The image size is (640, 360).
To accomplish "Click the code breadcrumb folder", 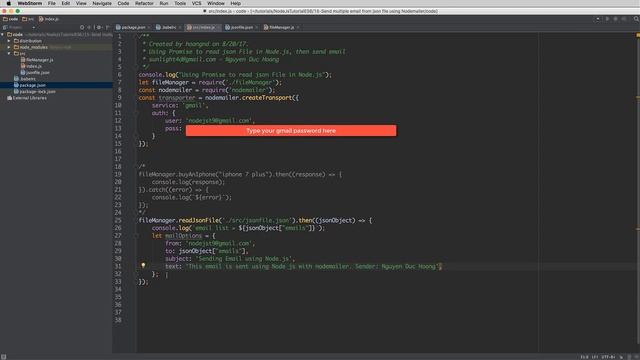I will (x=11, y=19).
